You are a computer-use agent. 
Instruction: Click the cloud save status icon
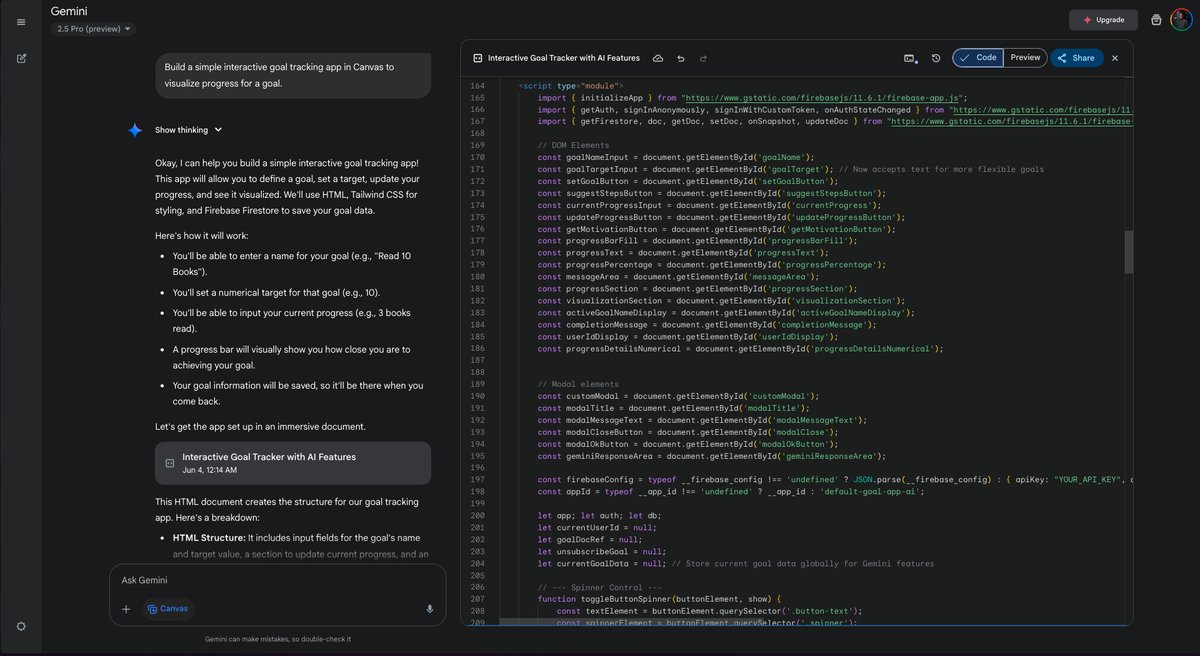tap(658, 58)
